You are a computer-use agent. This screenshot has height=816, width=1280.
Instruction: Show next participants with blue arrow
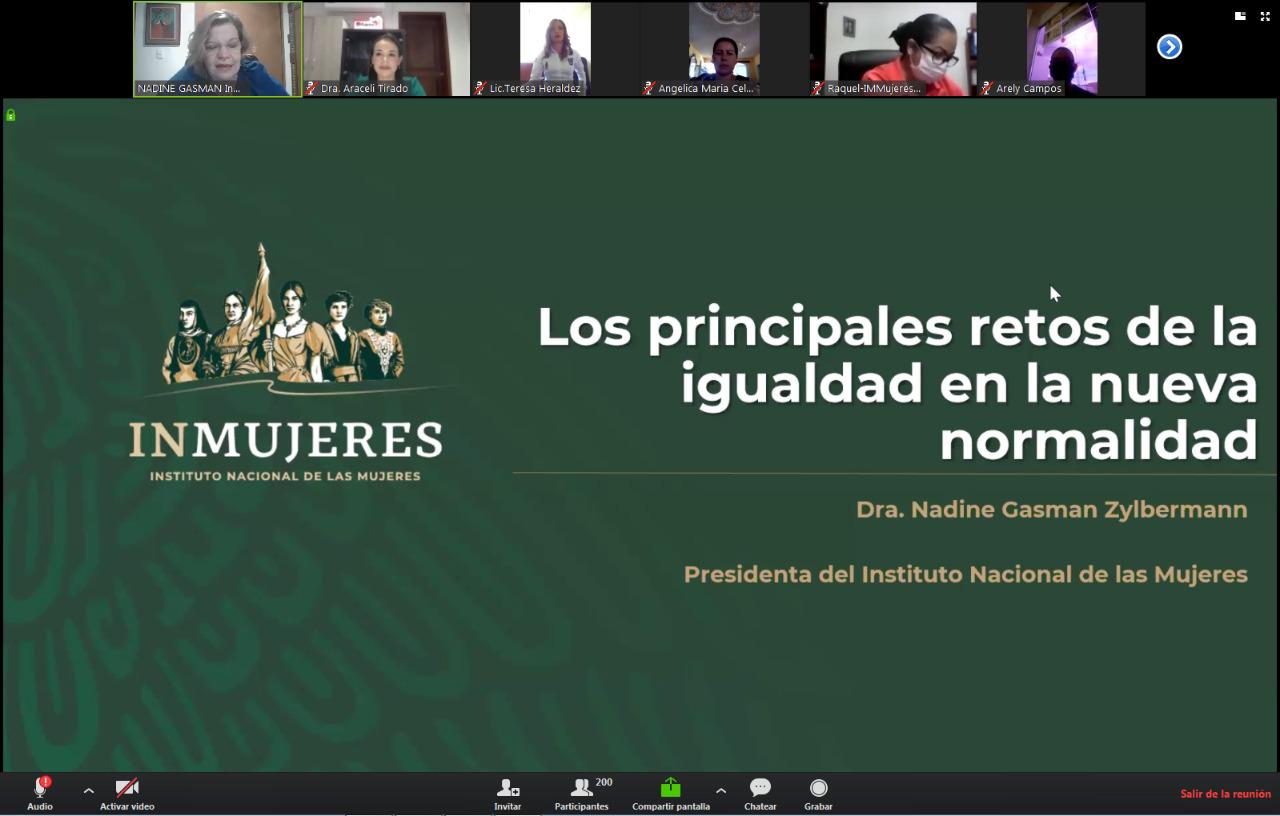click(1169, 47)
